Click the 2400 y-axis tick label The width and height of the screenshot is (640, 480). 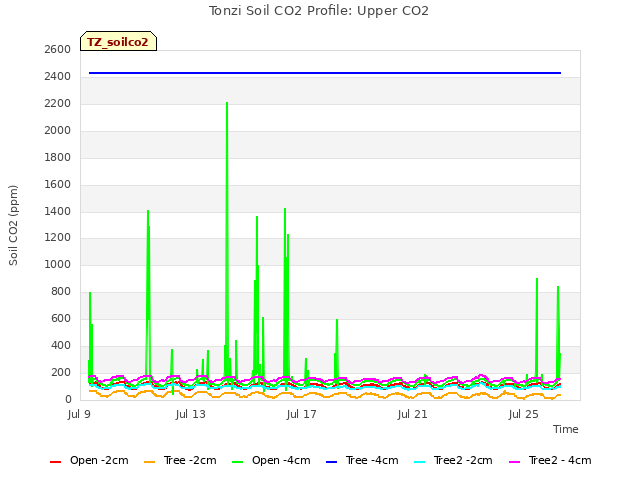point(58,76)
